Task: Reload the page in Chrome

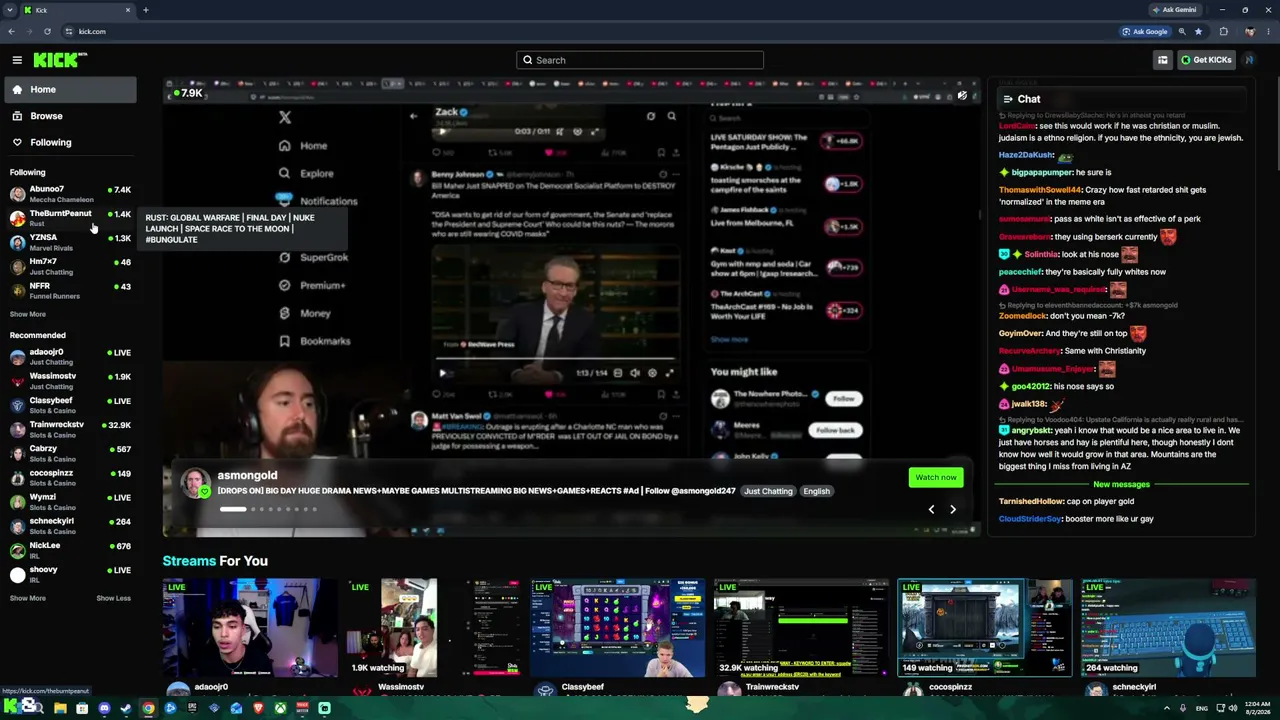Action: tap(47, 31)
